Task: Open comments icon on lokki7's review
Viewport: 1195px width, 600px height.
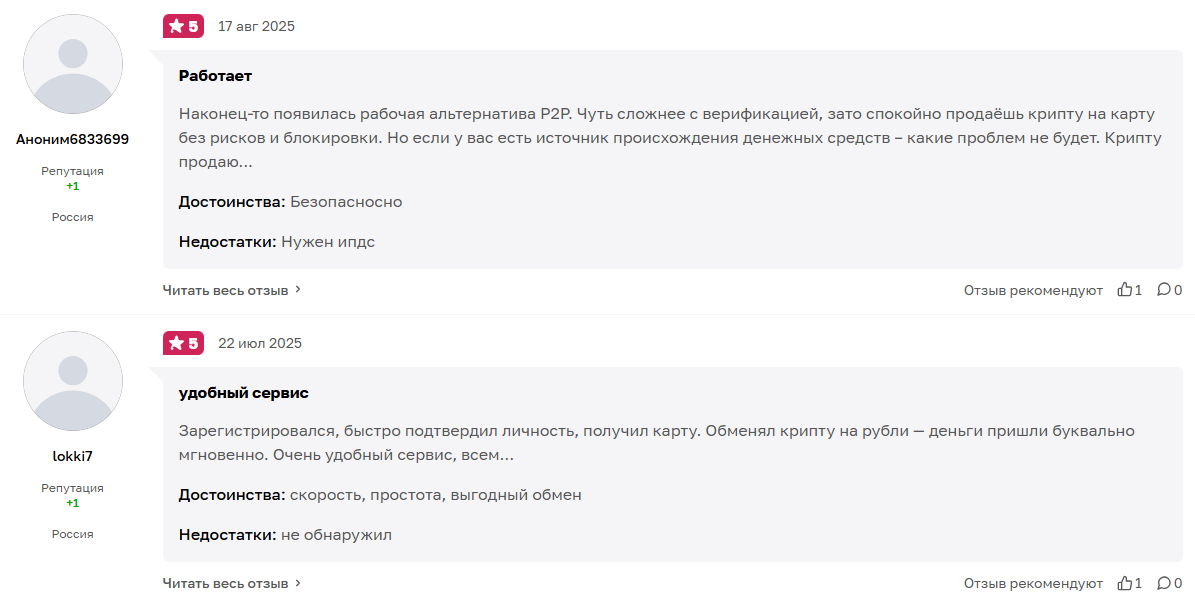Action: pyautogui.click(x=1164, y=583)
